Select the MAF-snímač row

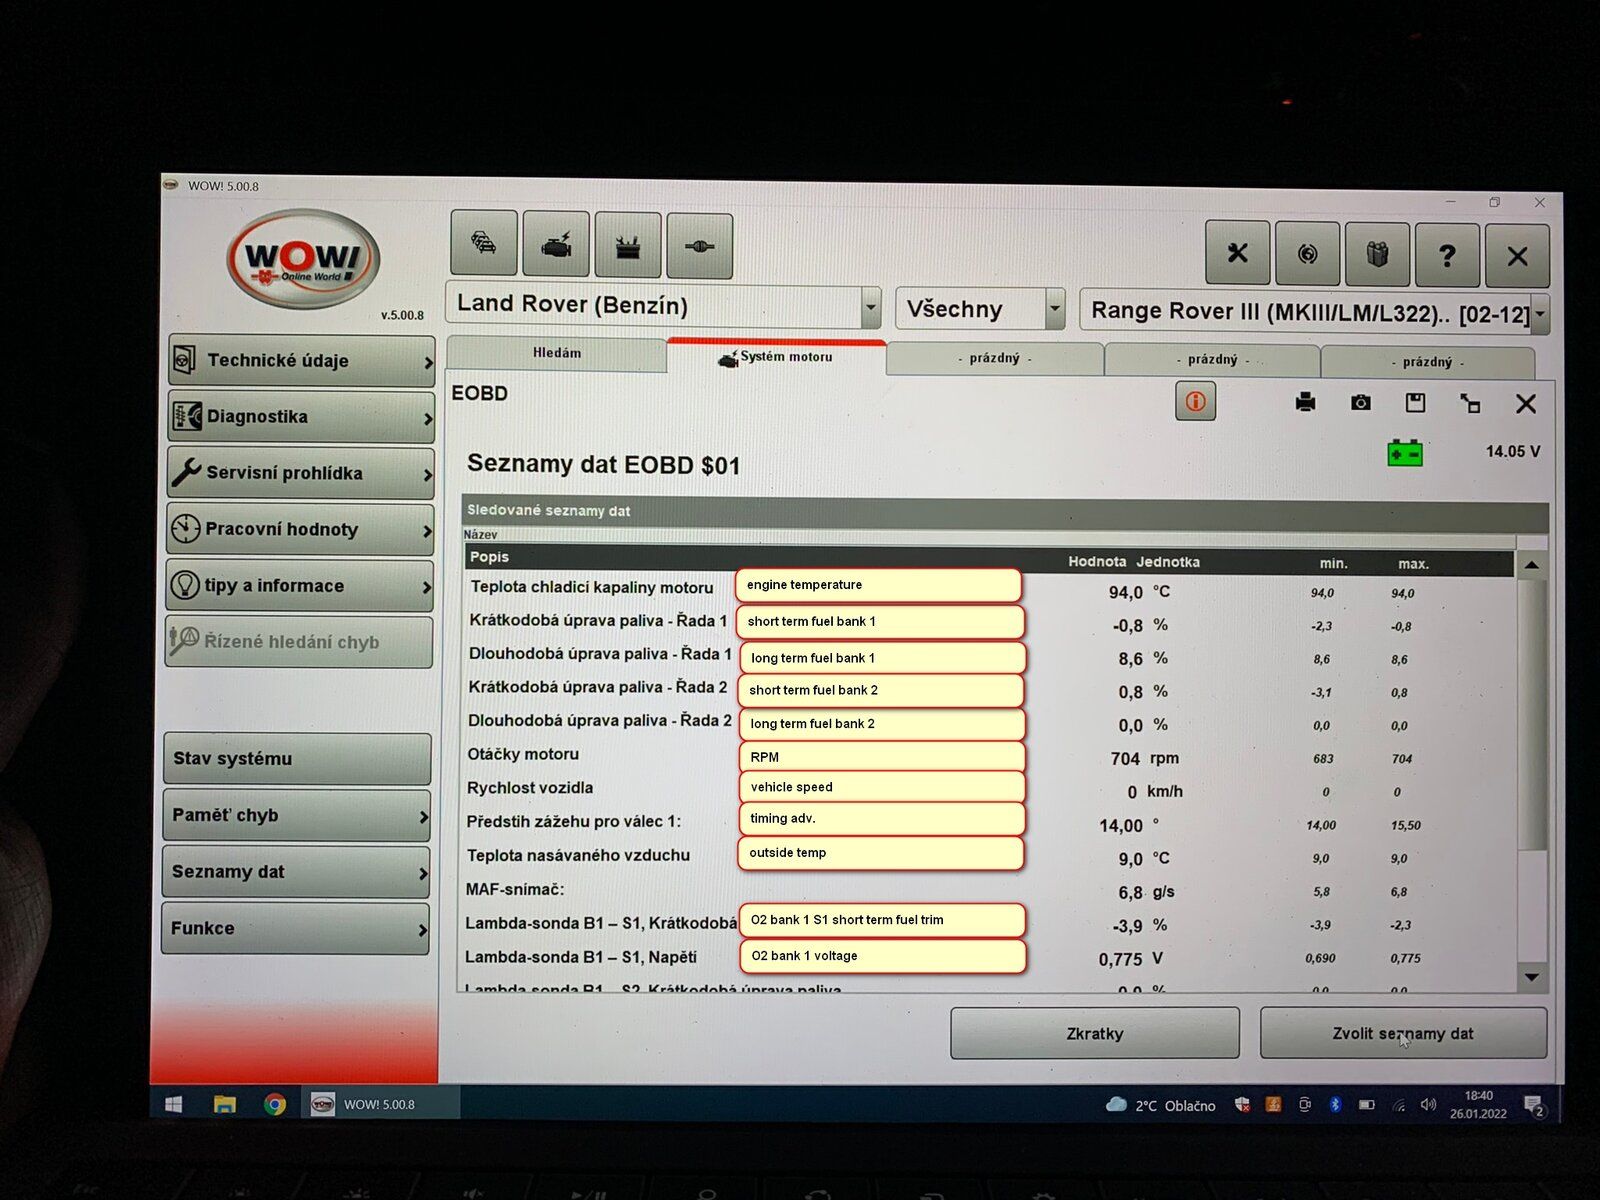click(x=990, y=891)
